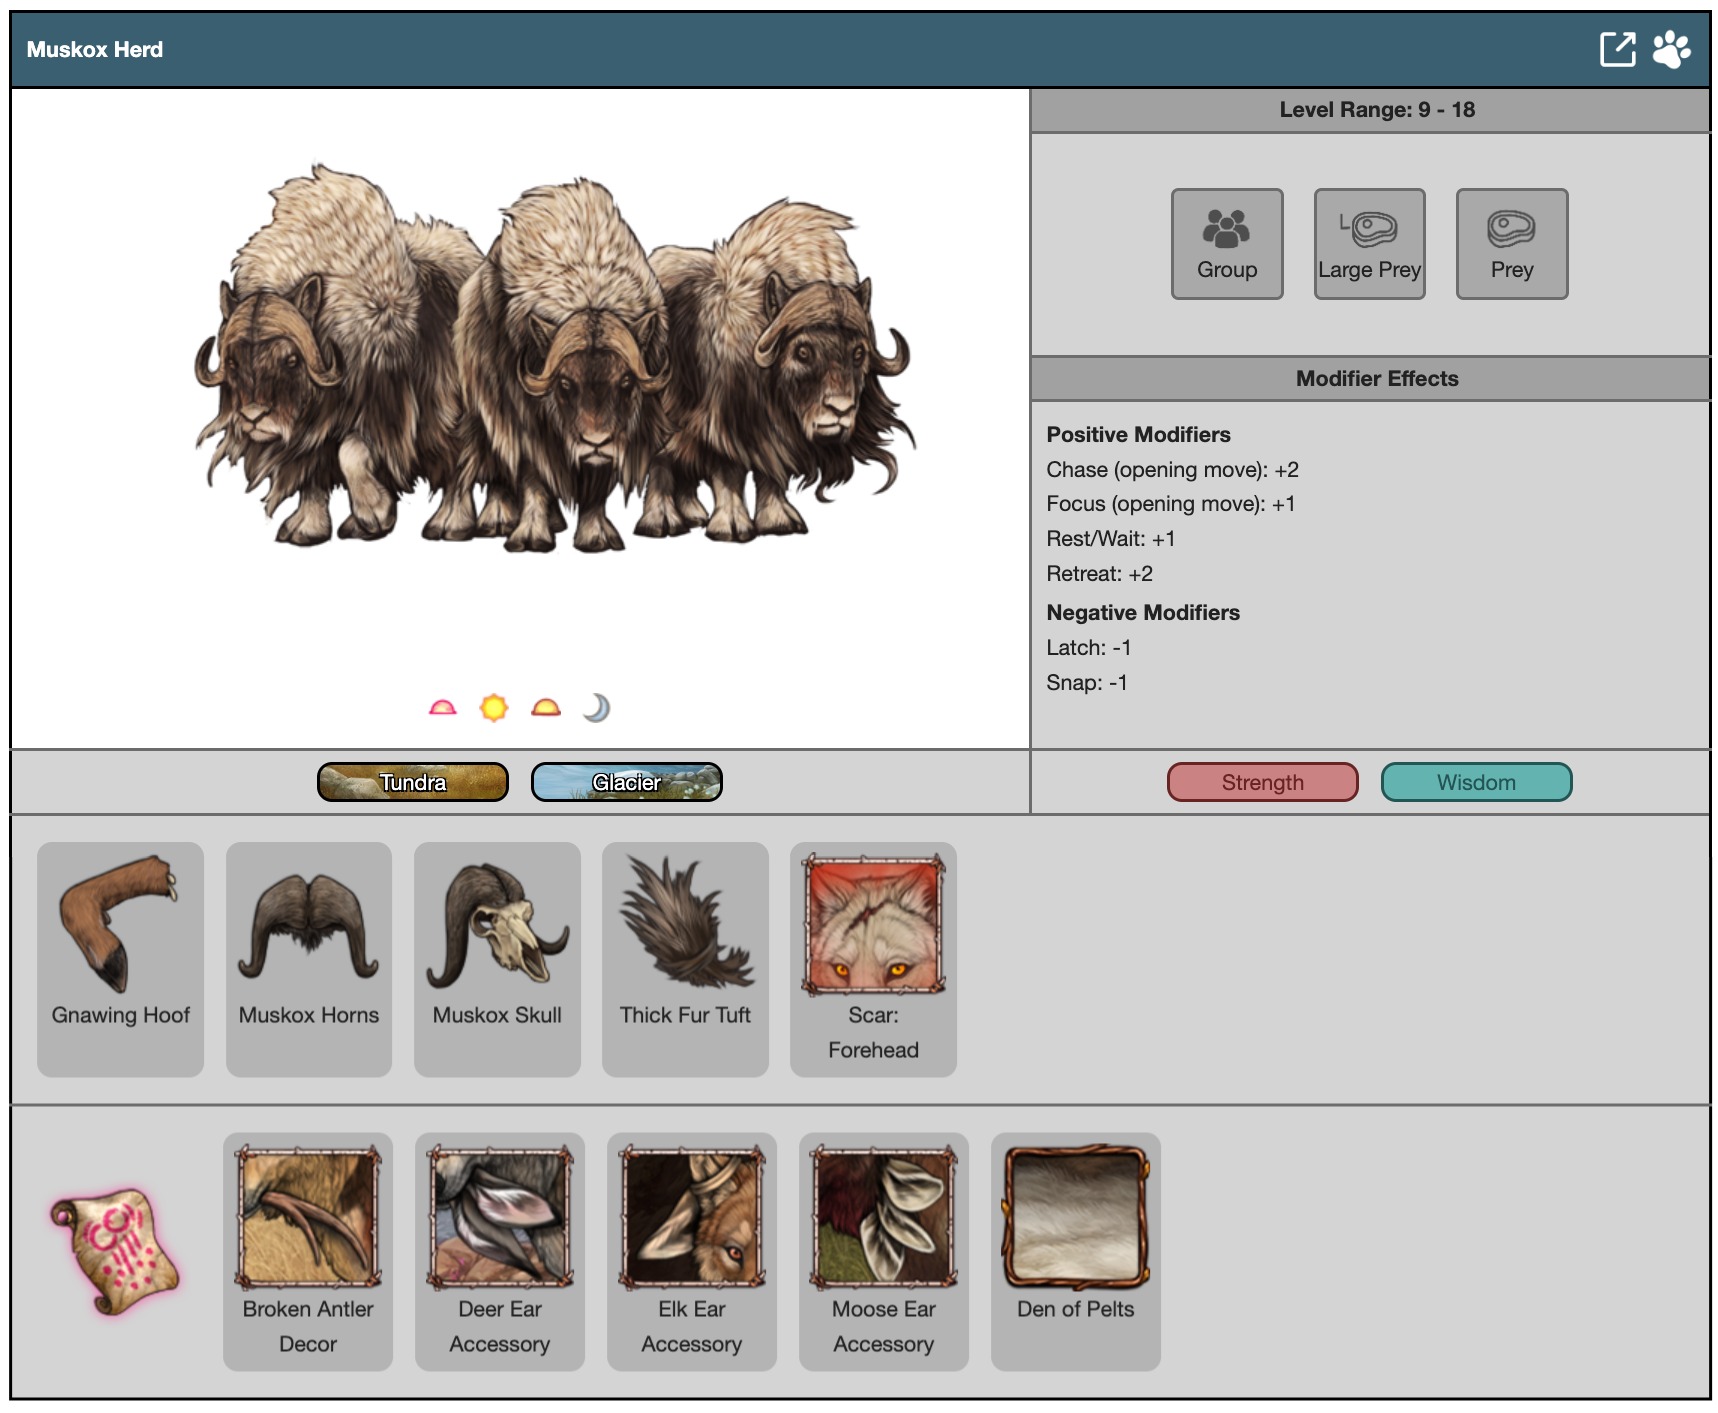This screenshot has width=1718, height=1413.
Task: Open the Glacier biome tag
Action: point(626,782)
